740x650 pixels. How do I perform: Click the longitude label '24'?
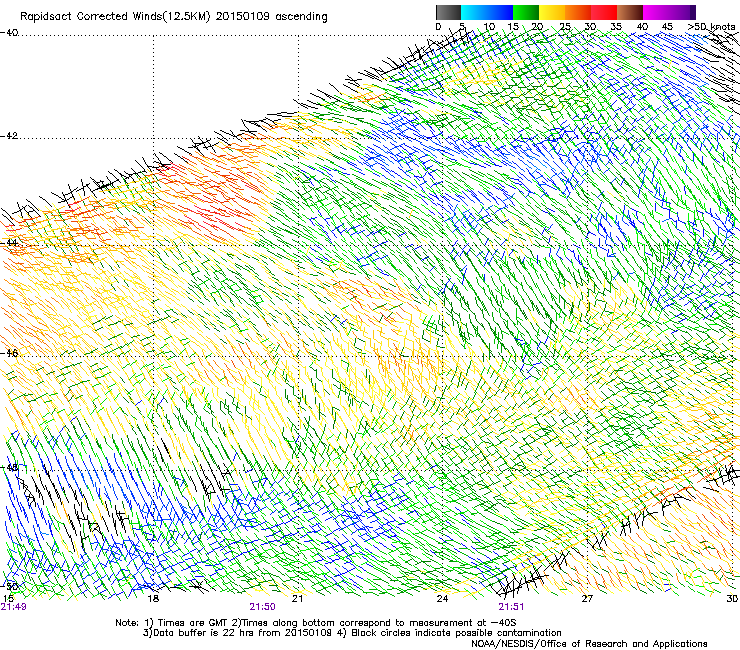click(x=442, y=598)
